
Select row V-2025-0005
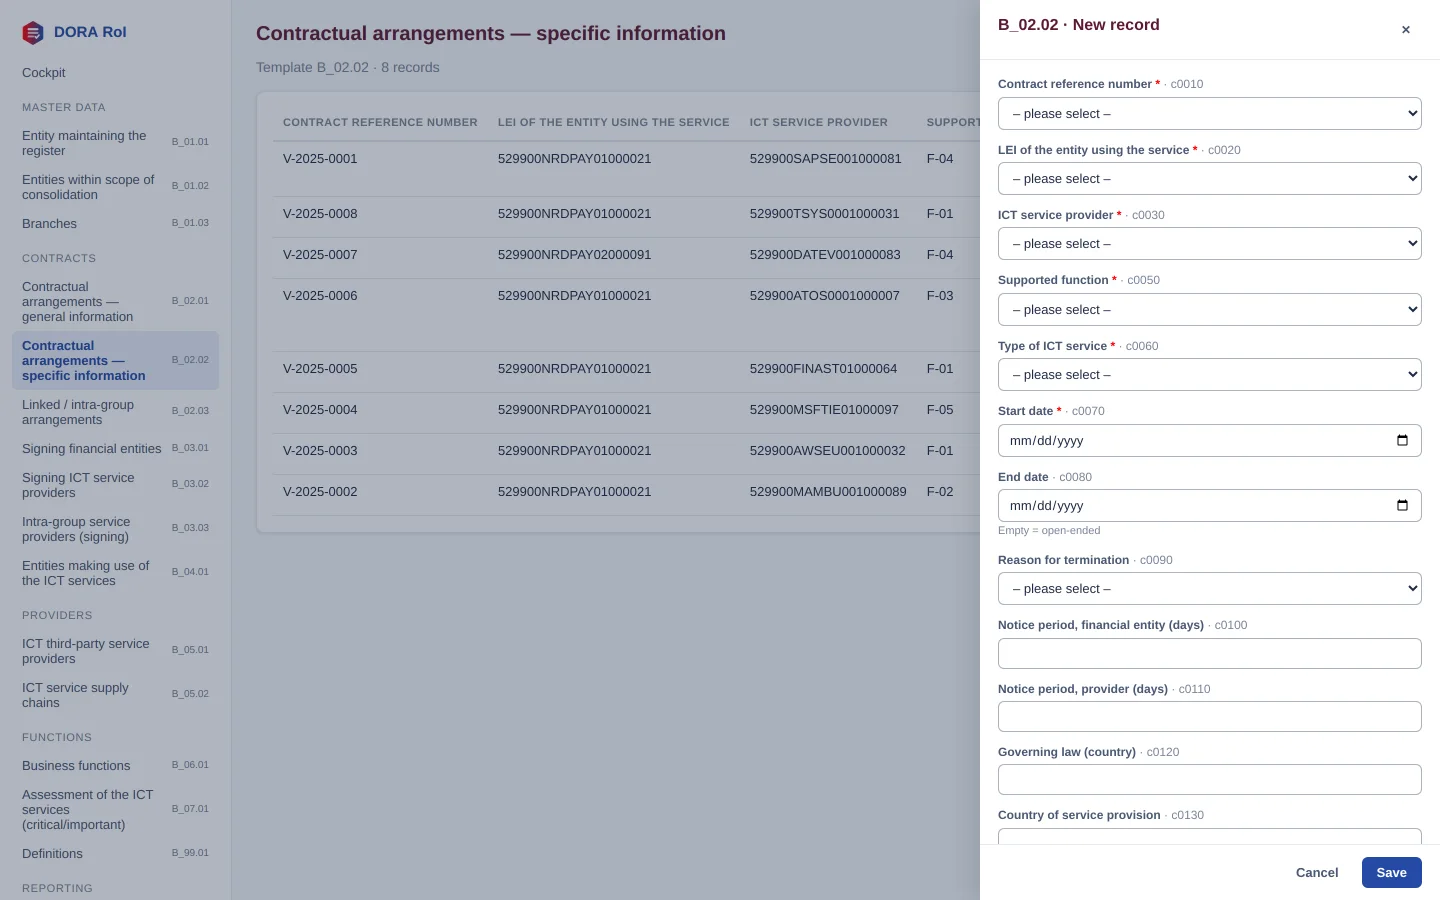click(626, 372)
